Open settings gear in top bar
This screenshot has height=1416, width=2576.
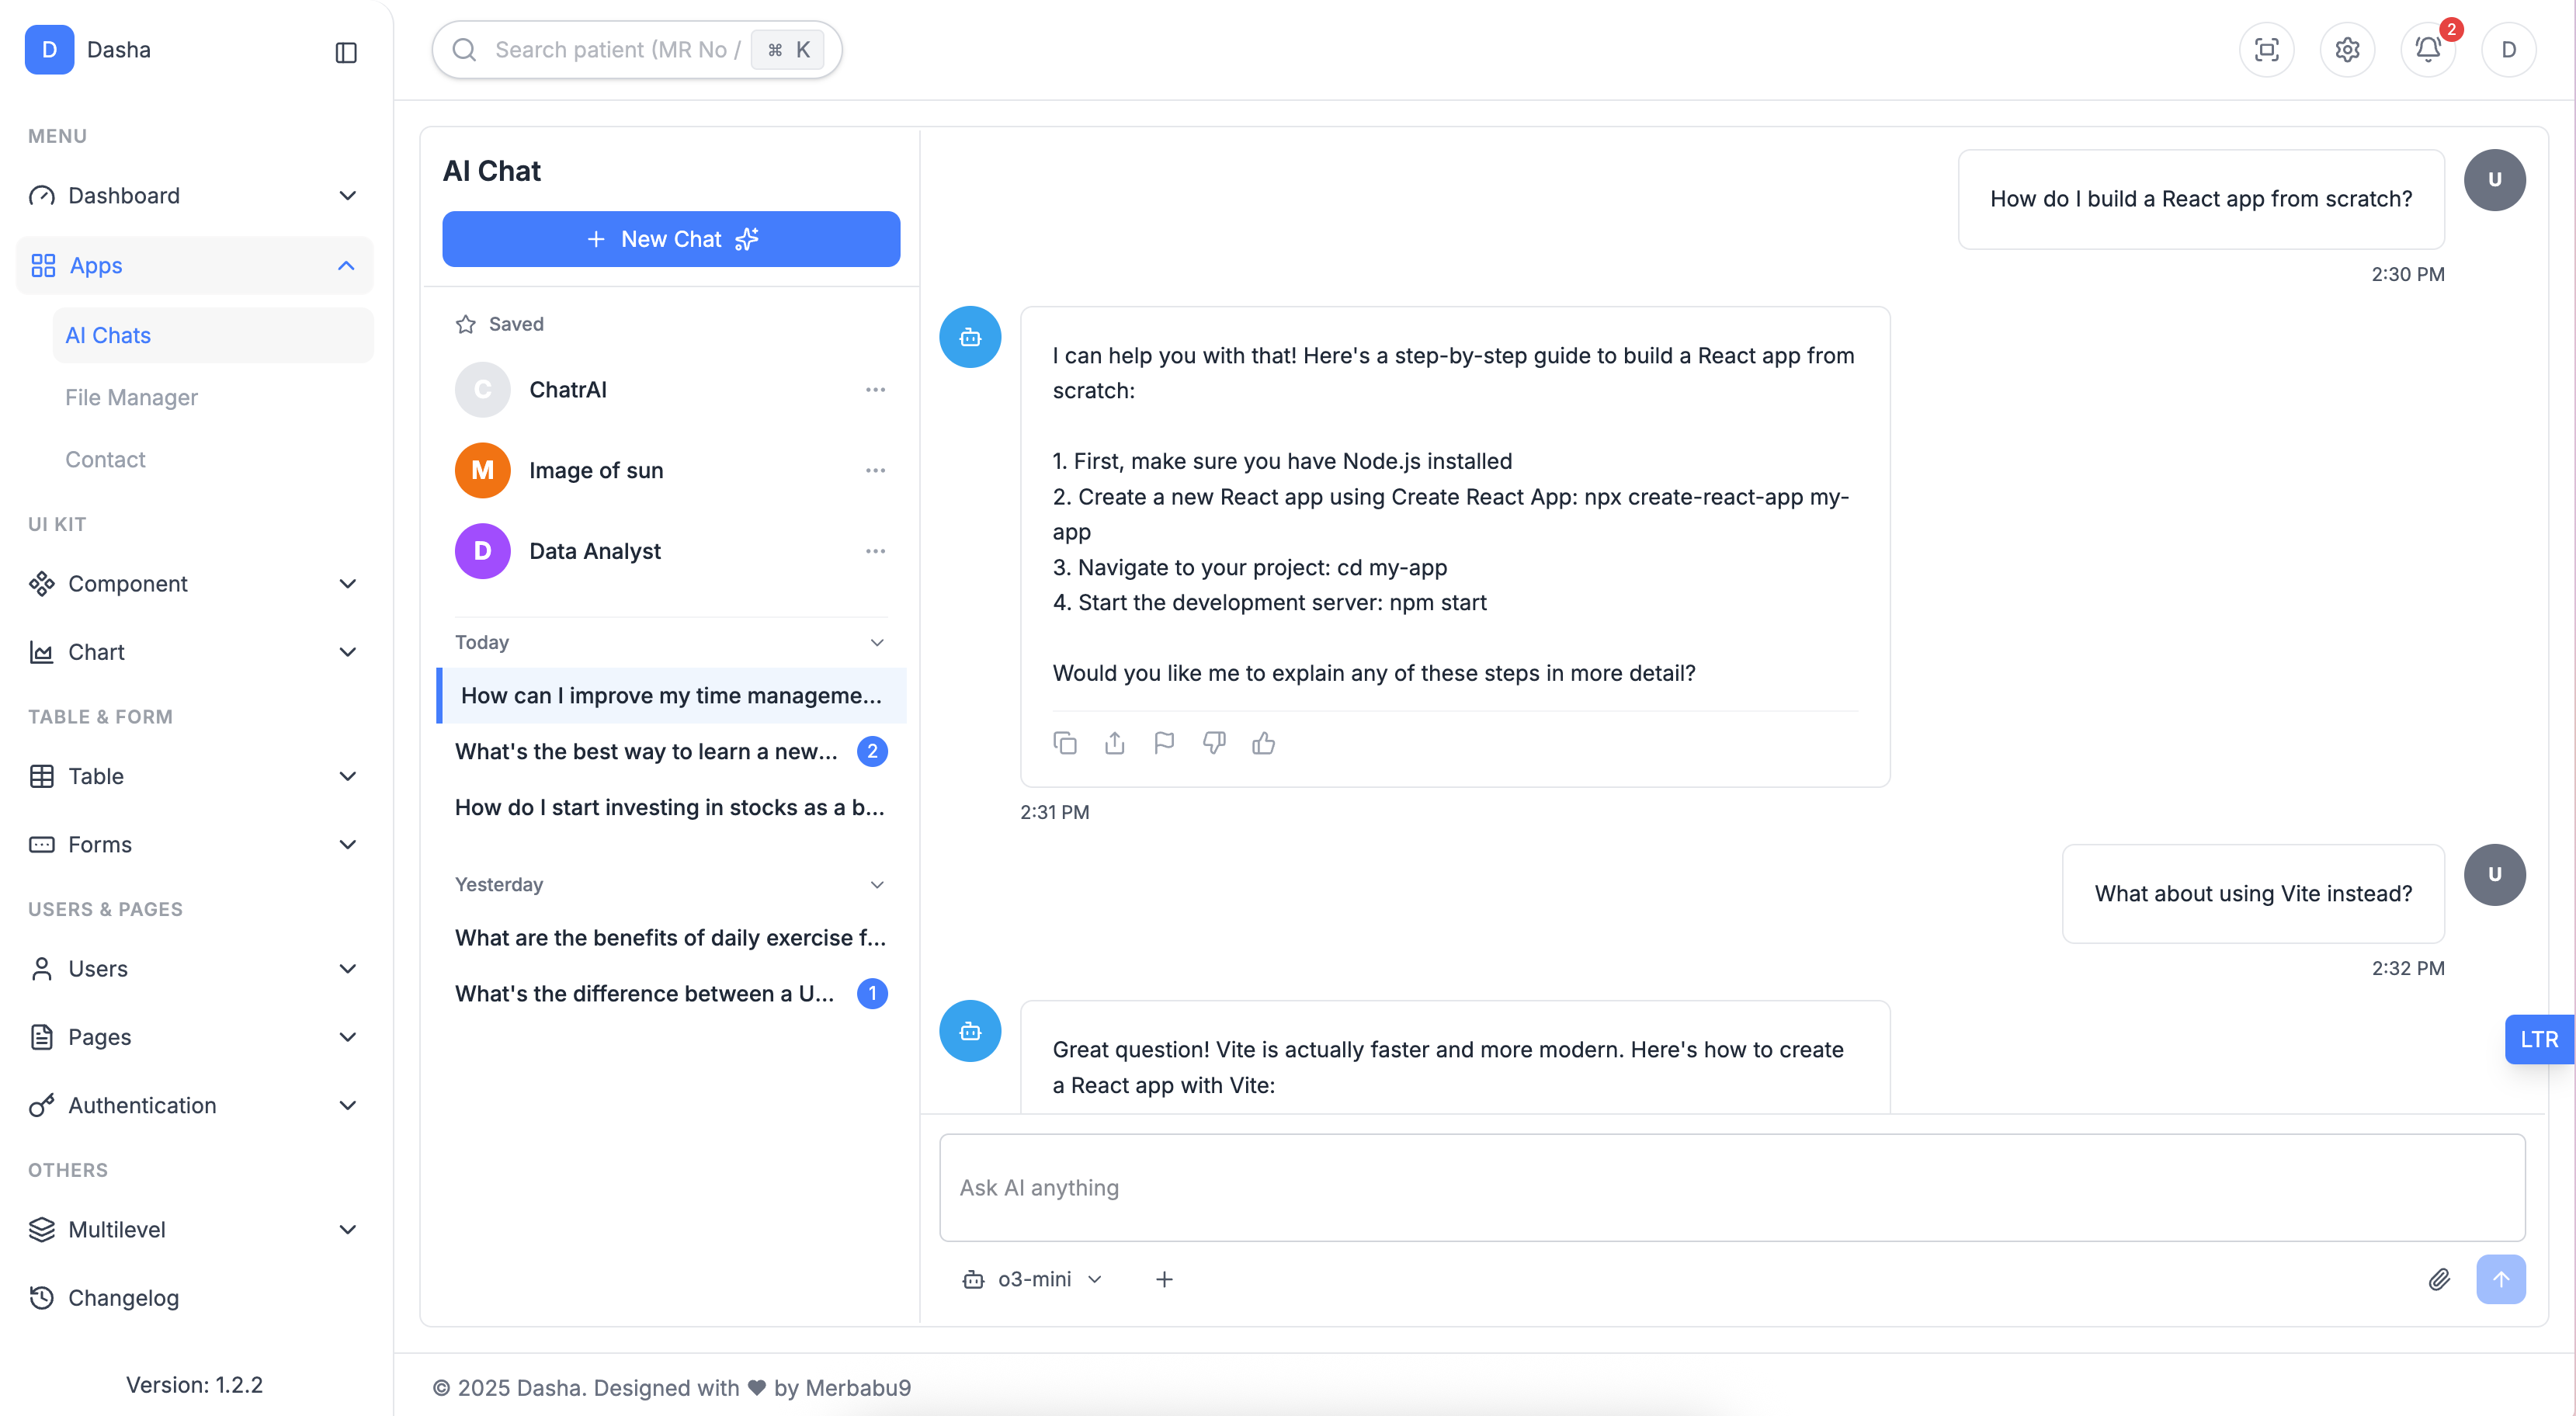pyautogui.click(x=2347, y=49)
